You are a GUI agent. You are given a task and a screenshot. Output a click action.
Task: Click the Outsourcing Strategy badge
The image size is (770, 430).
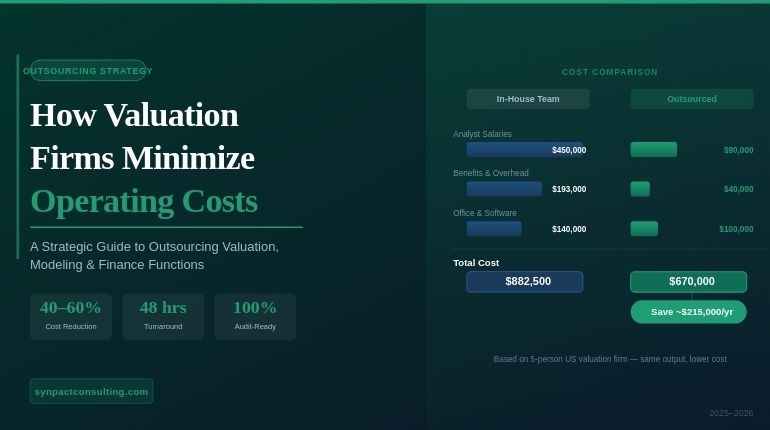tap(88, 71)
